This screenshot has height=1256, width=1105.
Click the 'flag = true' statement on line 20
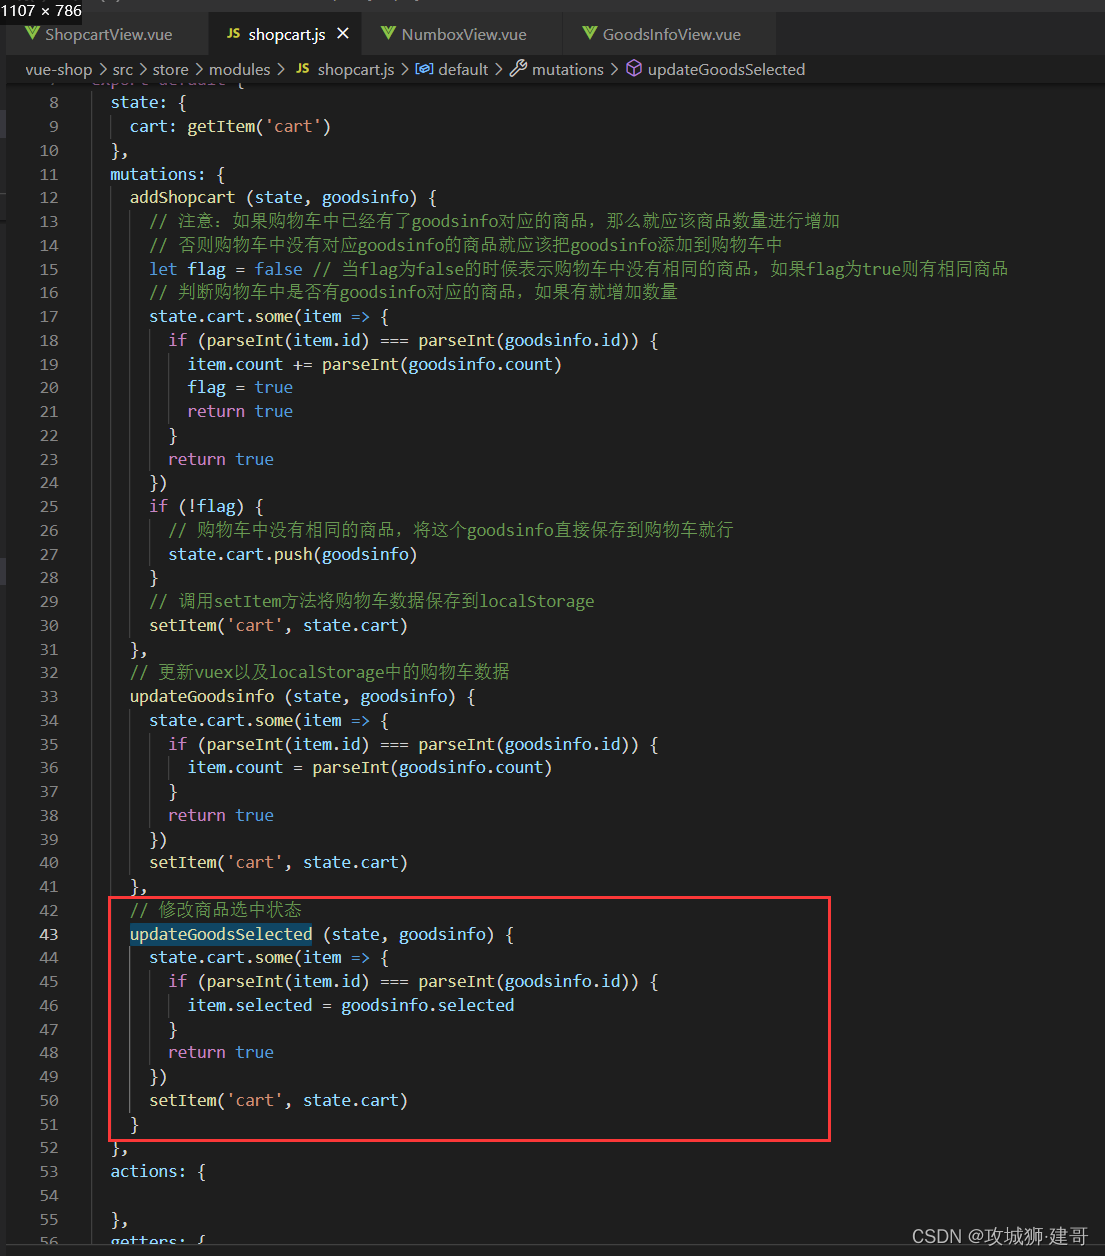coord(240,387)
